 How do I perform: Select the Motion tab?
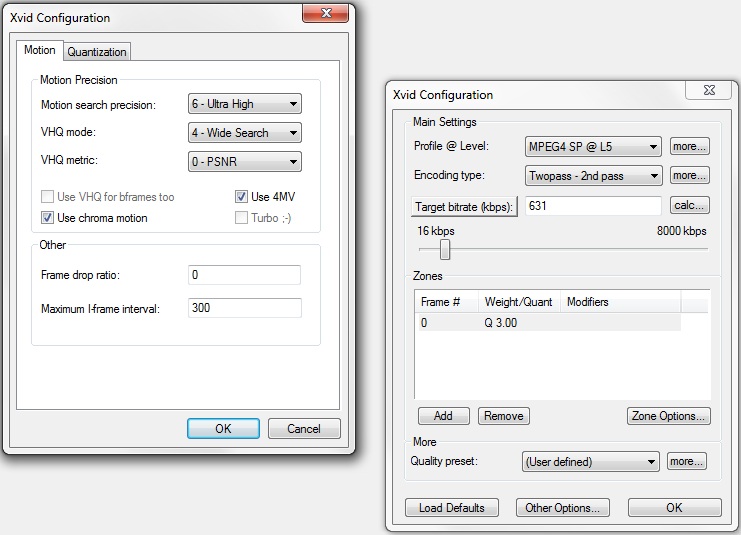40,50
